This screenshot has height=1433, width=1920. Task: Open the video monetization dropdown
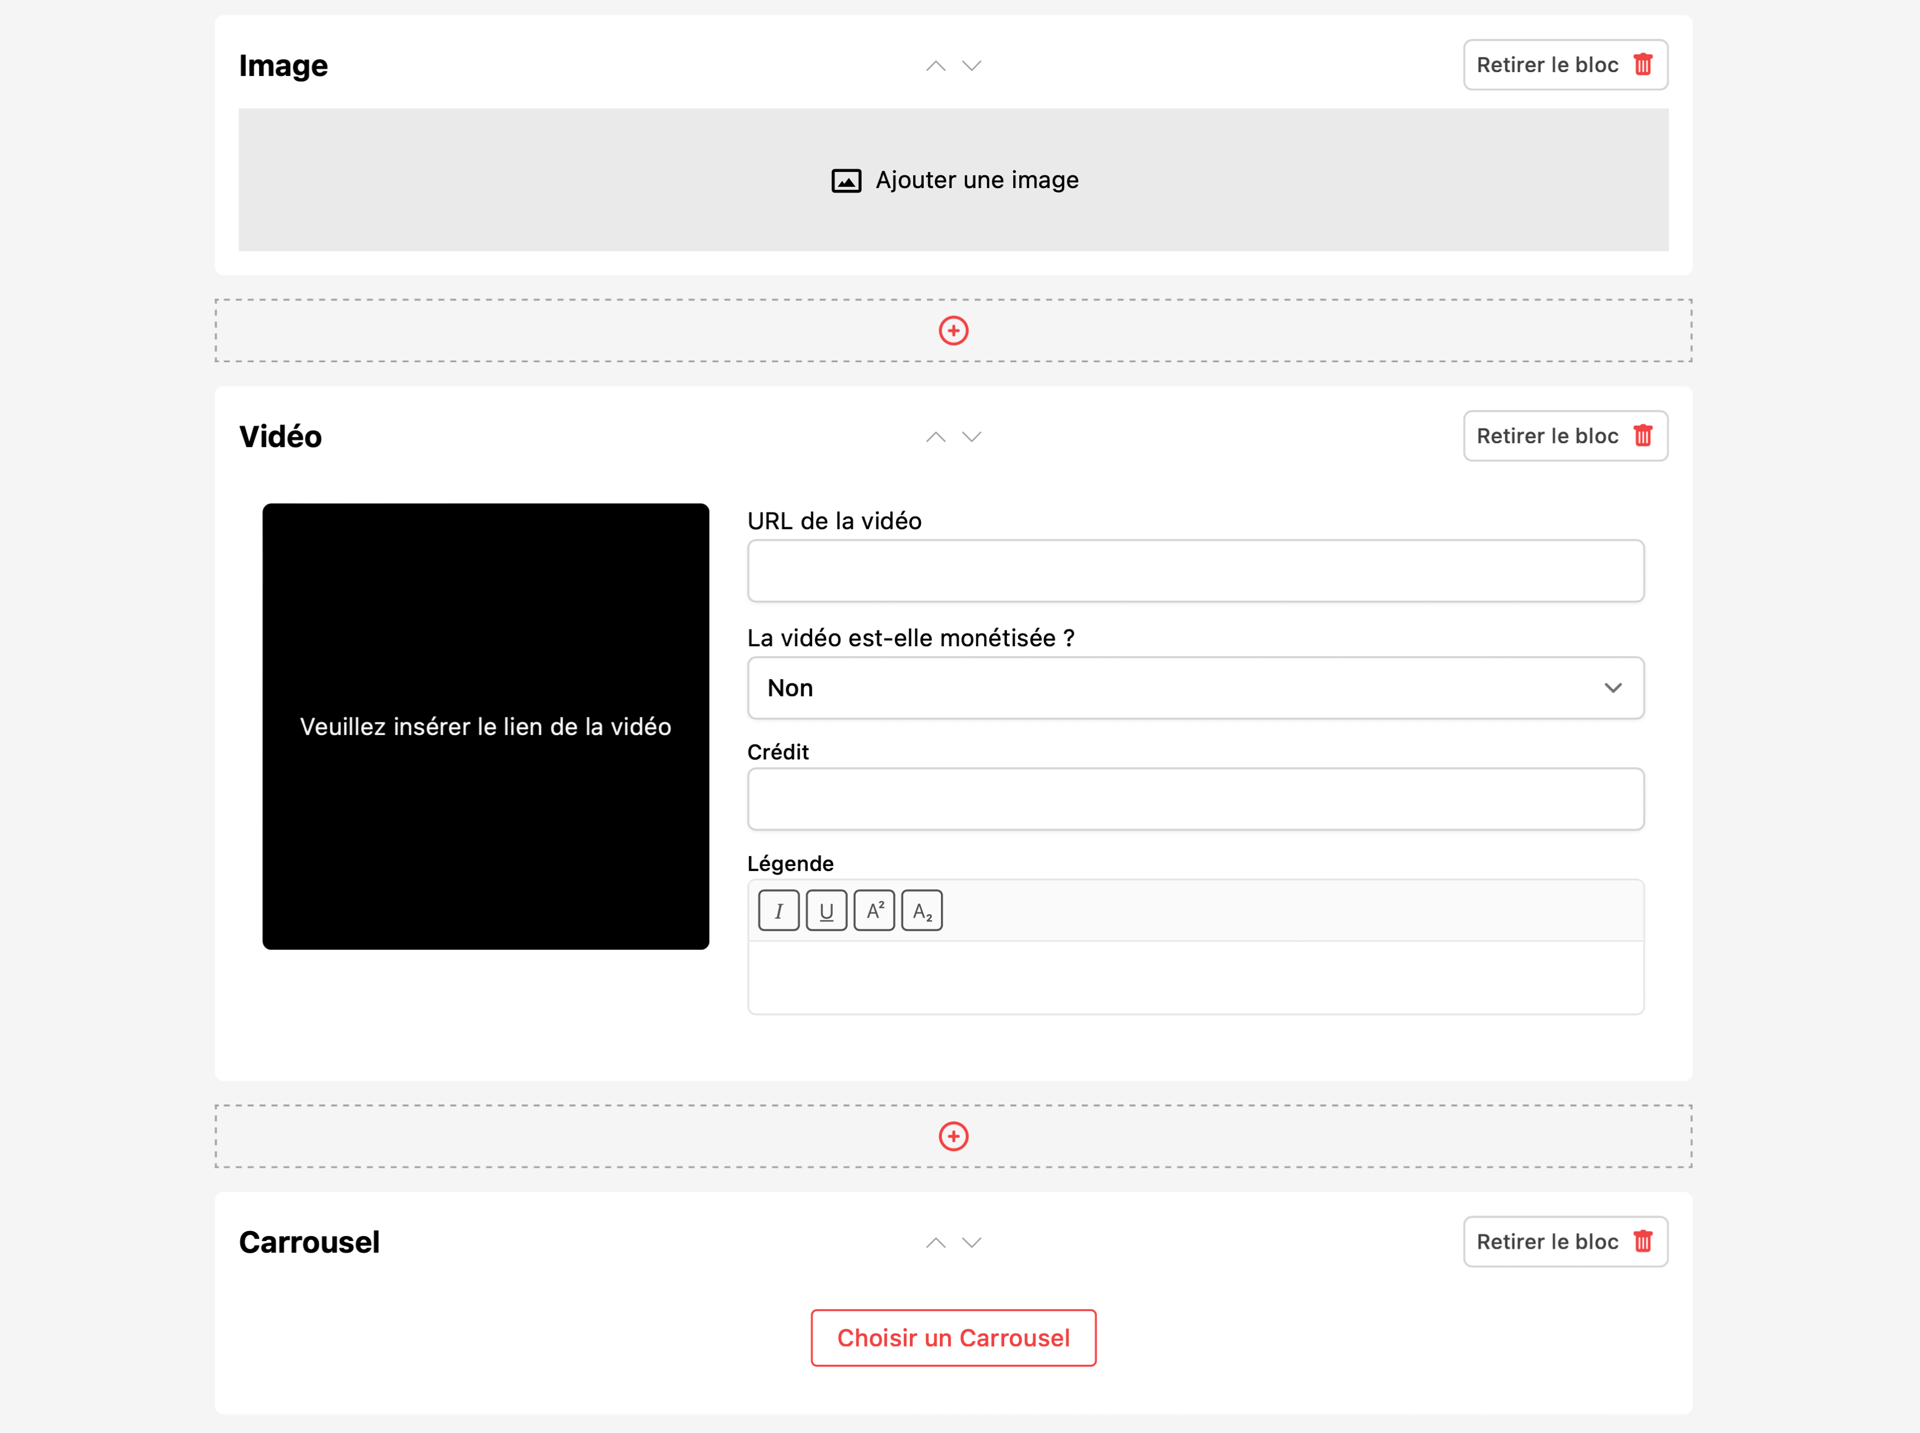click(1196, 688)
